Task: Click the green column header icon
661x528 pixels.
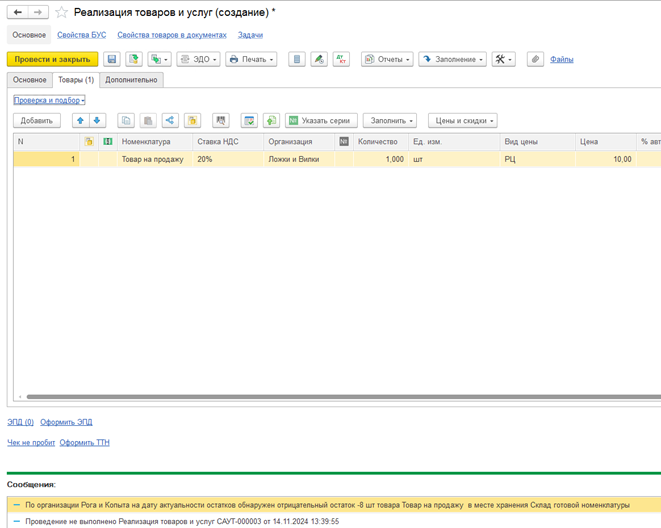Action: pyautogui.click(x=108, y=142)
